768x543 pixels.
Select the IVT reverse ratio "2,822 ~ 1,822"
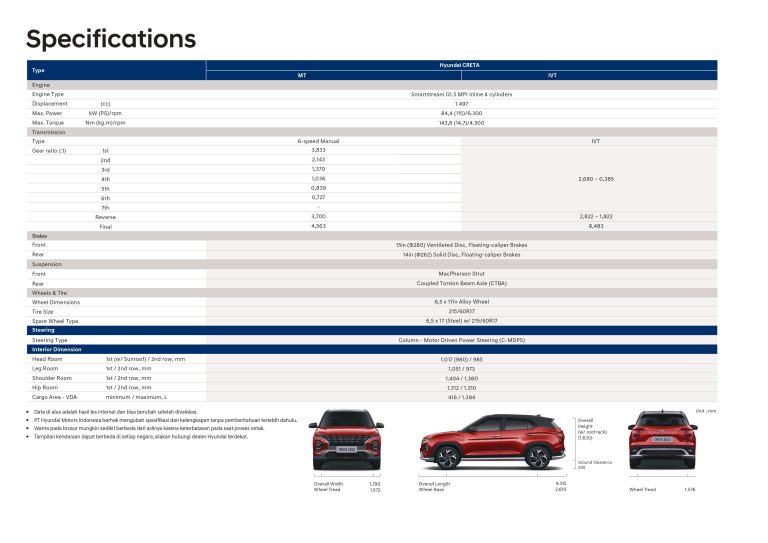click(x=596, y=216)
